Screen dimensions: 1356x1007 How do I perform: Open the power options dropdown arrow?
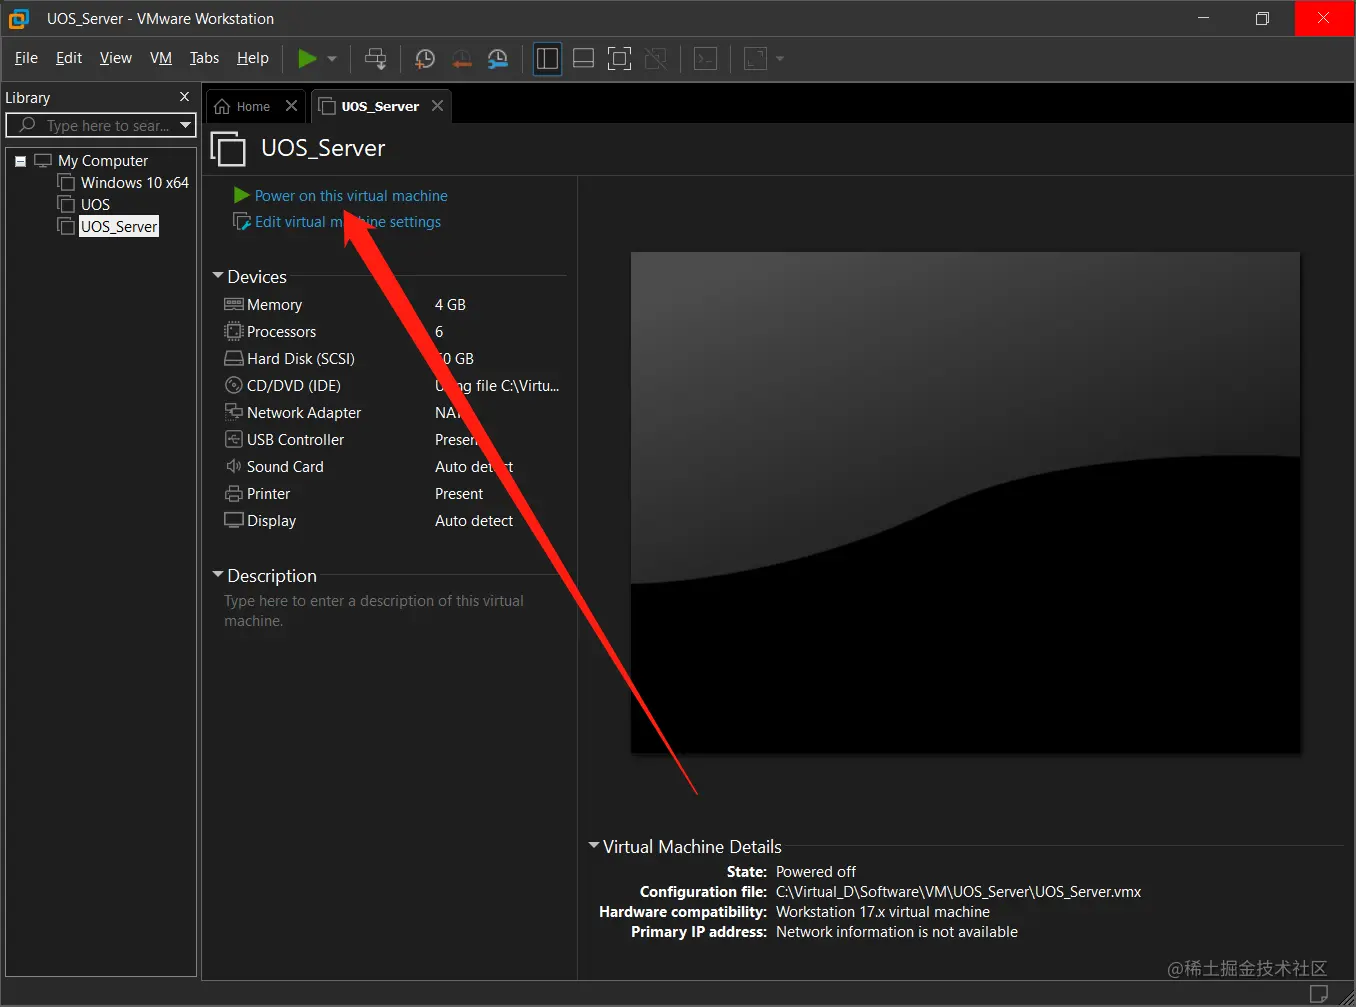(332, 59)
